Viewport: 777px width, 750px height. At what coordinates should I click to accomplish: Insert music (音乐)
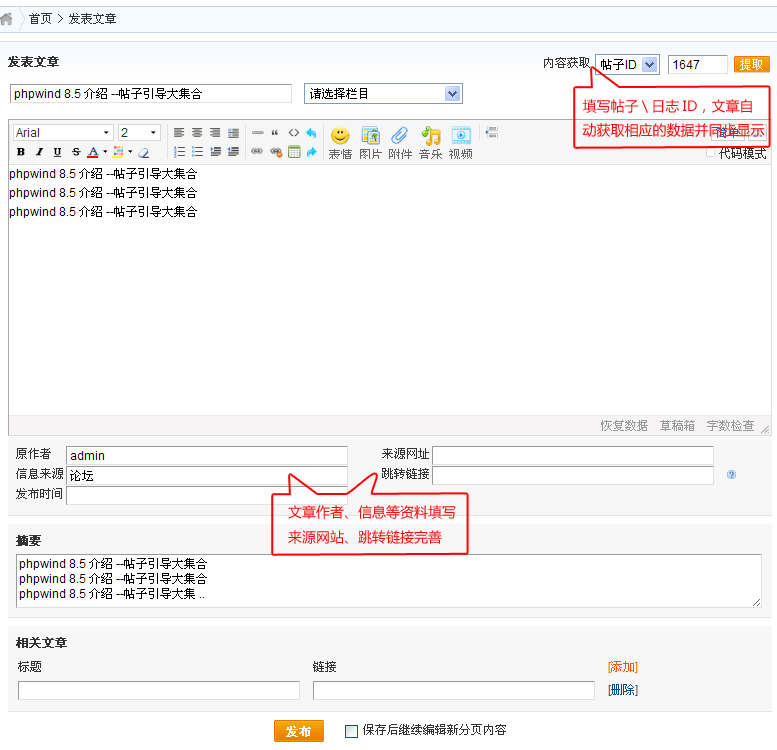(431, 143)
